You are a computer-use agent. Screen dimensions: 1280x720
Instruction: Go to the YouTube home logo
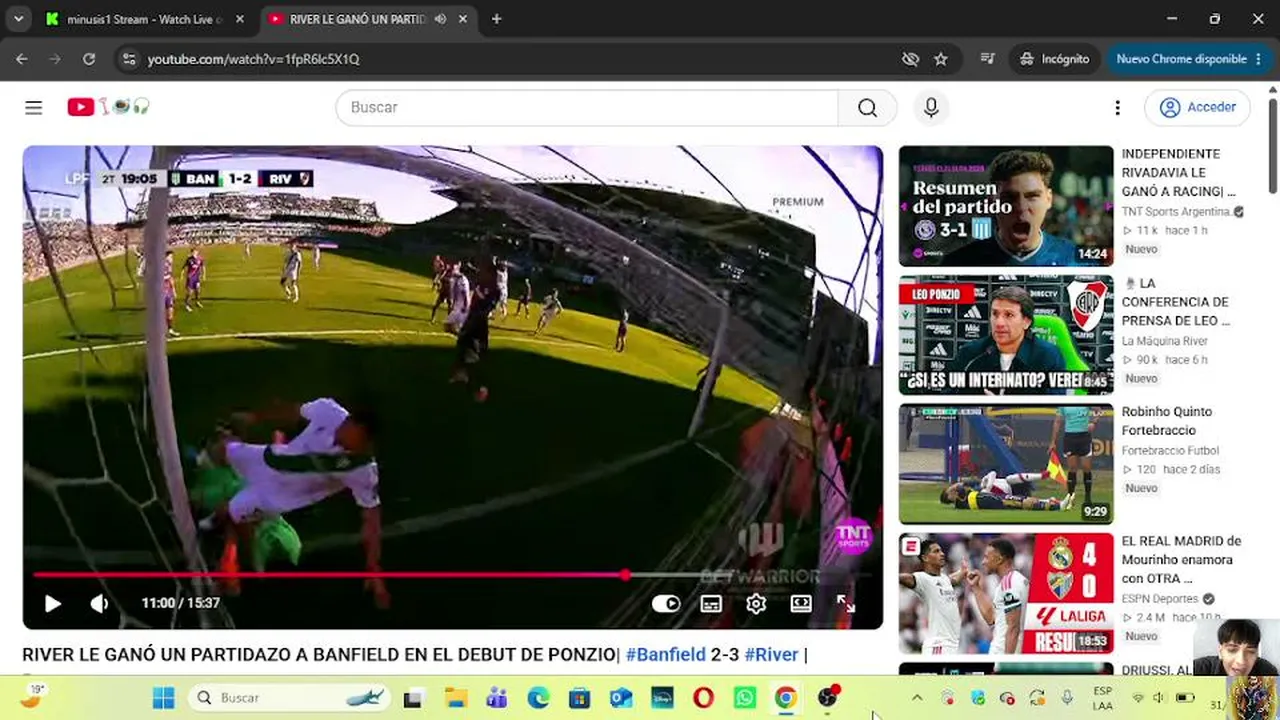coord(108,107)
